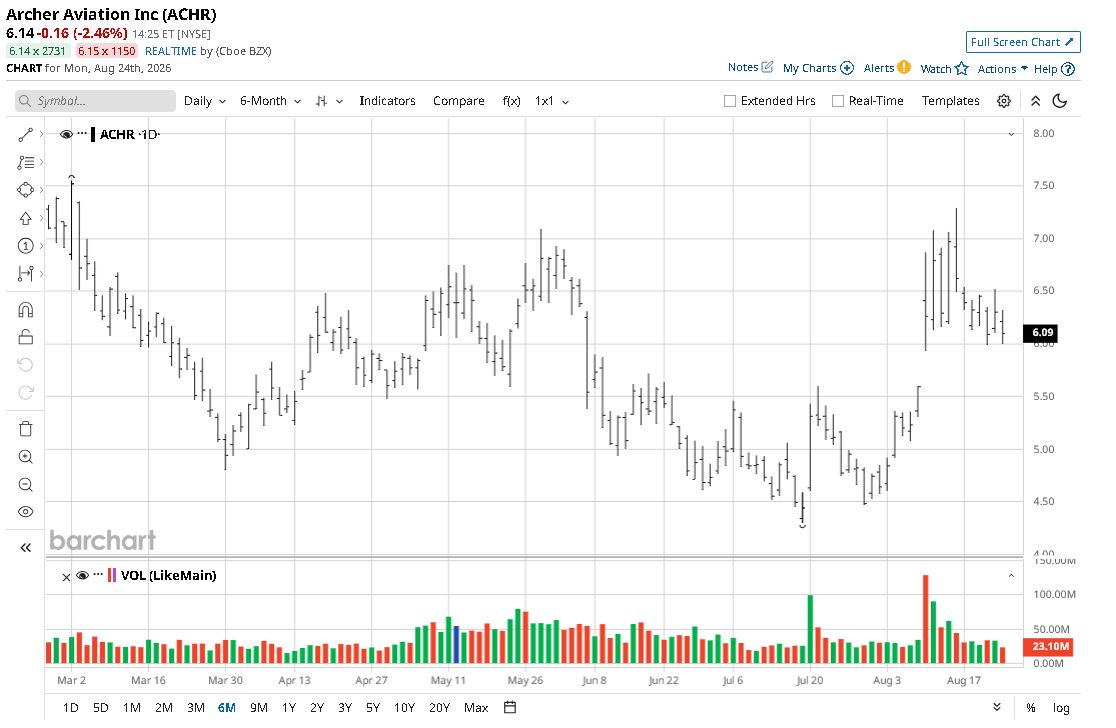Screen dimensions: 1116x728
Task: Open the Templates menu
Action: coord(950,101)
